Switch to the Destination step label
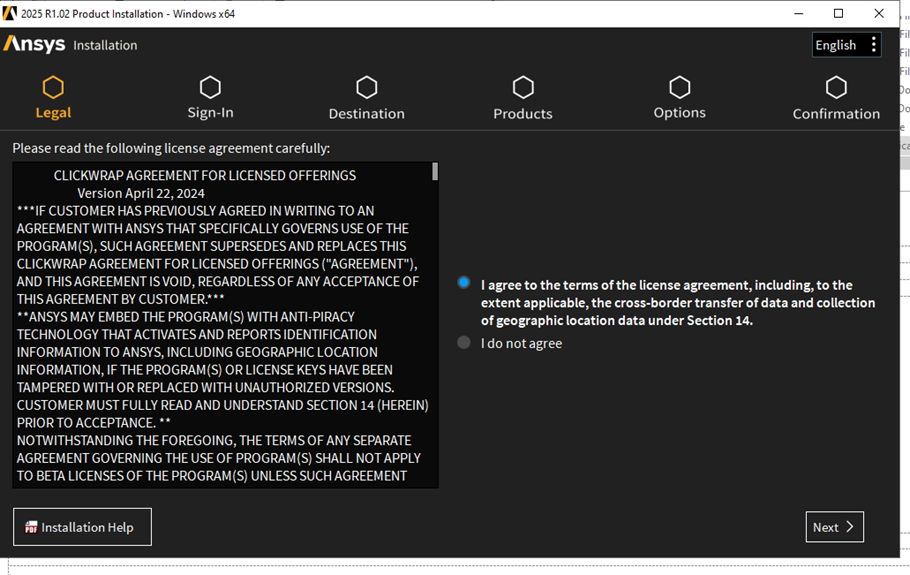Image resolution: width=910 pixels, height=575 pixels. point(367,114)
